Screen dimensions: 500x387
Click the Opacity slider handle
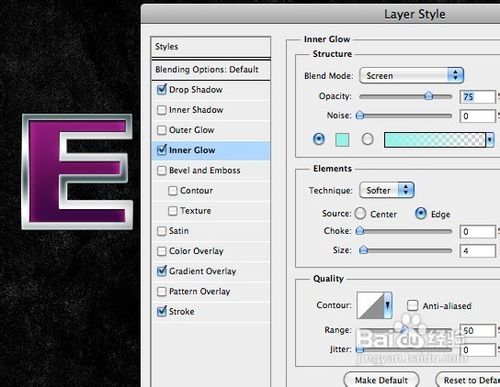pyautogui.click(x=429, y=96)
